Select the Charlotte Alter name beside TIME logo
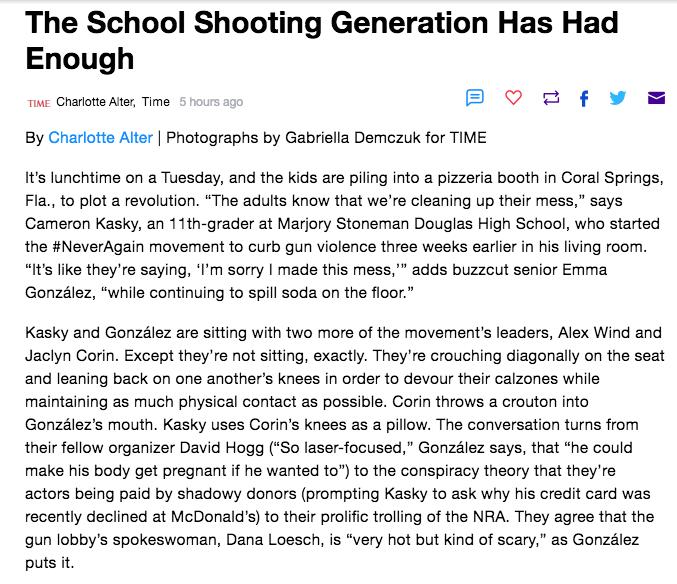This screenshot has width=677, height=584. (x=95, y=102)
